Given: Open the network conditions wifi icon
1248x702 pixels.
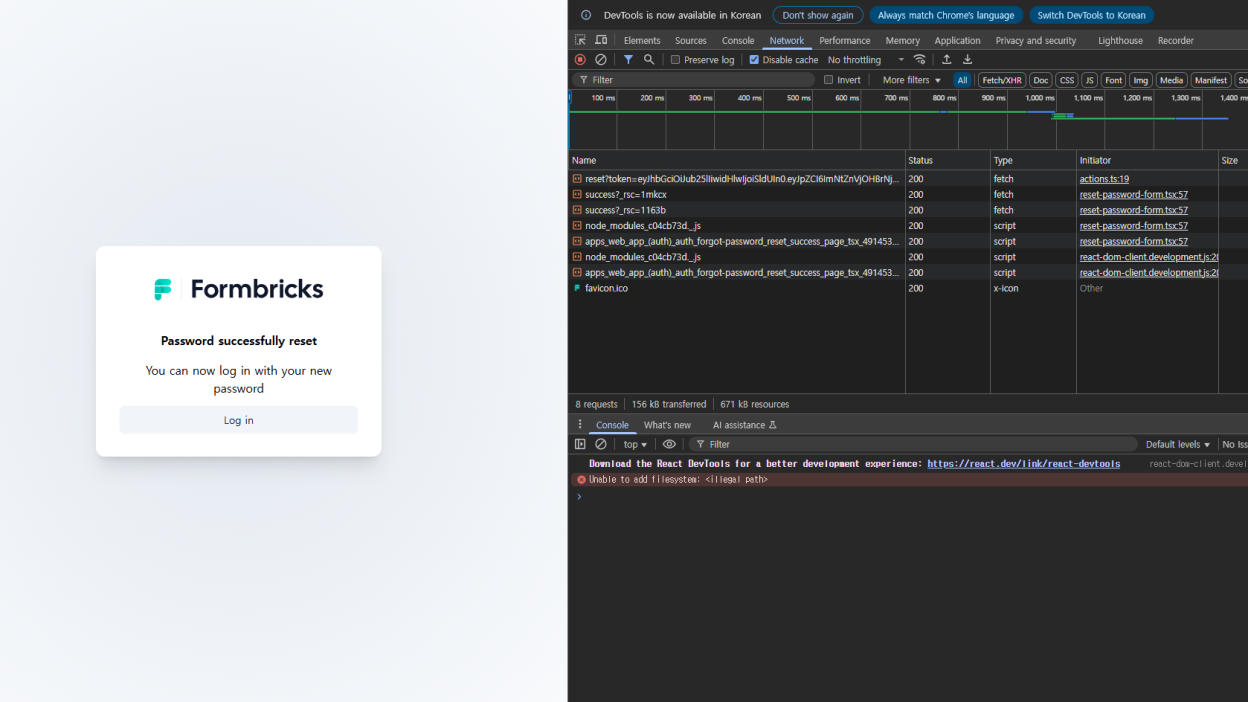Looking at the screenshot, I should pyautogui.click(x=920, y=60).
